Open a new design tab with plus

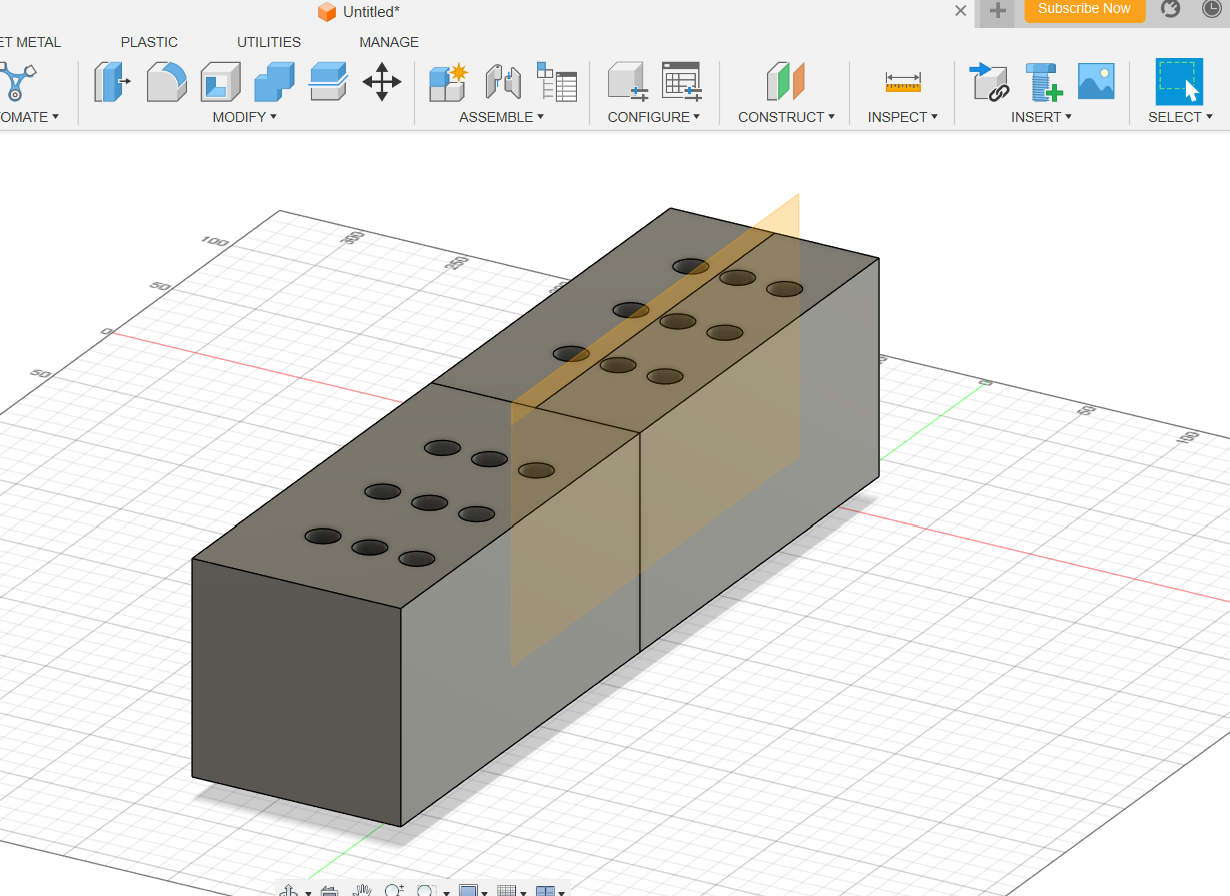(x=997, y=11)
